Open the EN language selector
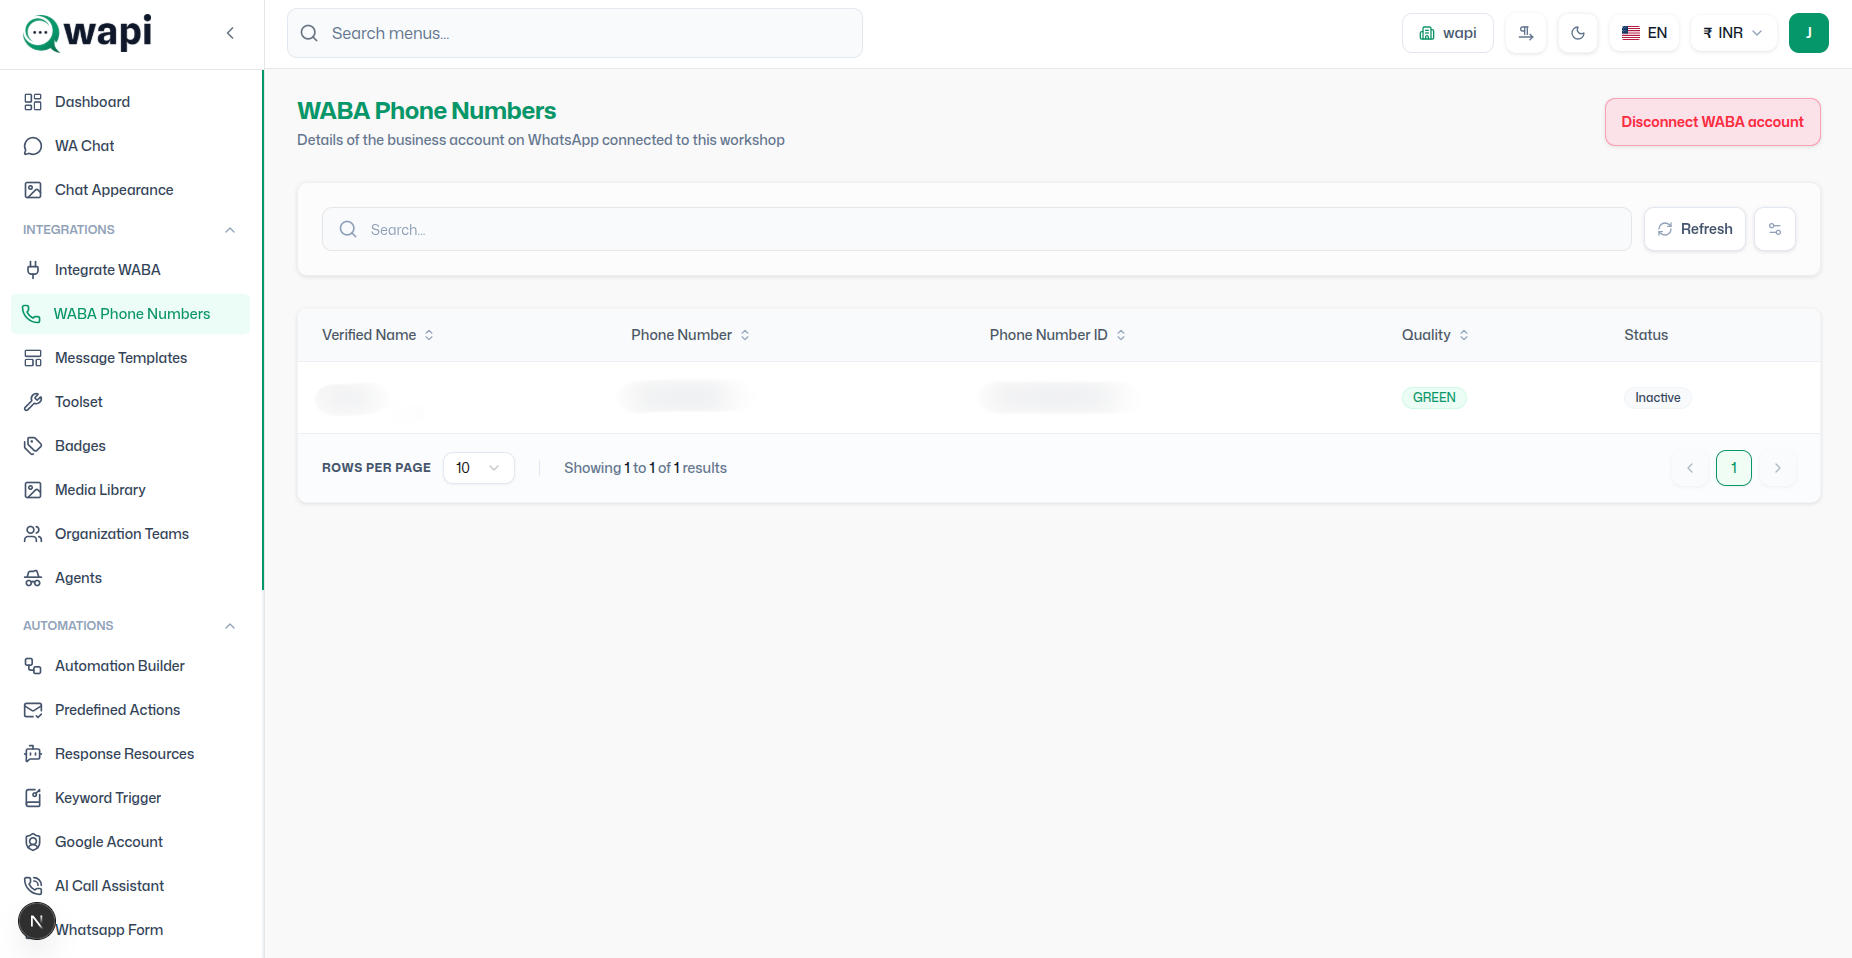 pyautogui.click(x=1644, y=33)
